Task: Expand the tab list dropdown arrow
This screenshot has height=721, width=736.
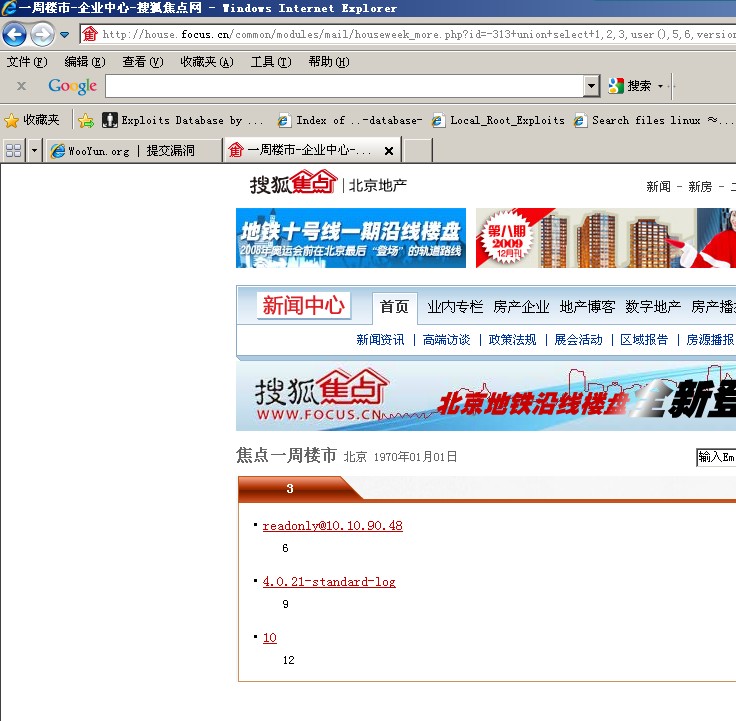Action: click(34, 151)
